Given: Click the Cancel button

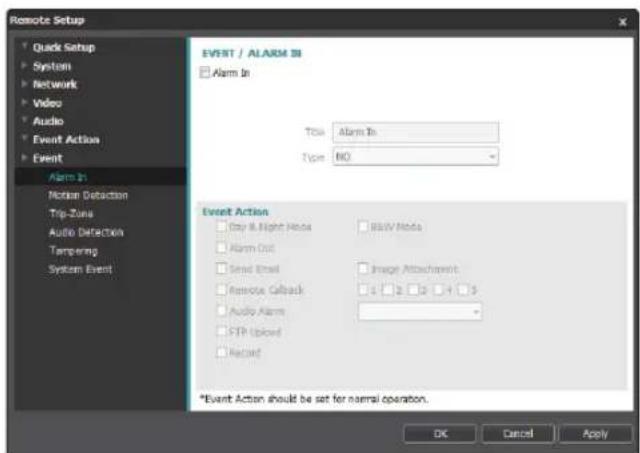Looking at the screenshot, I should pyautogui.click(x=518, y=433).
